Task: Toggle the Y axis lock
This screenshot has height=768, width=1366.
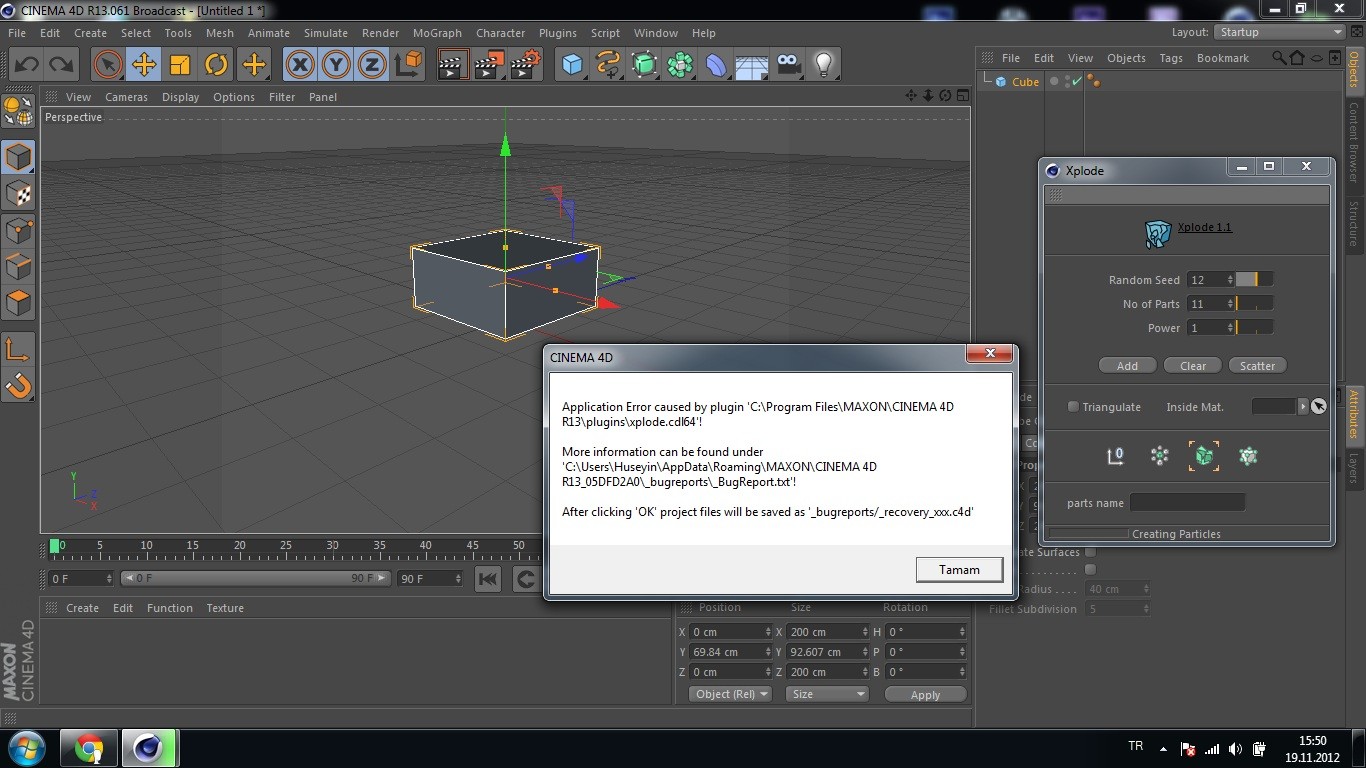Action: coord(336,65)
